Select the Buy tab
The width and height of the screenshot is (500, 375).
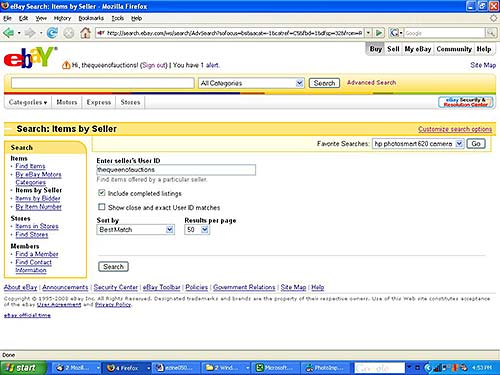[x=376, y=49]
